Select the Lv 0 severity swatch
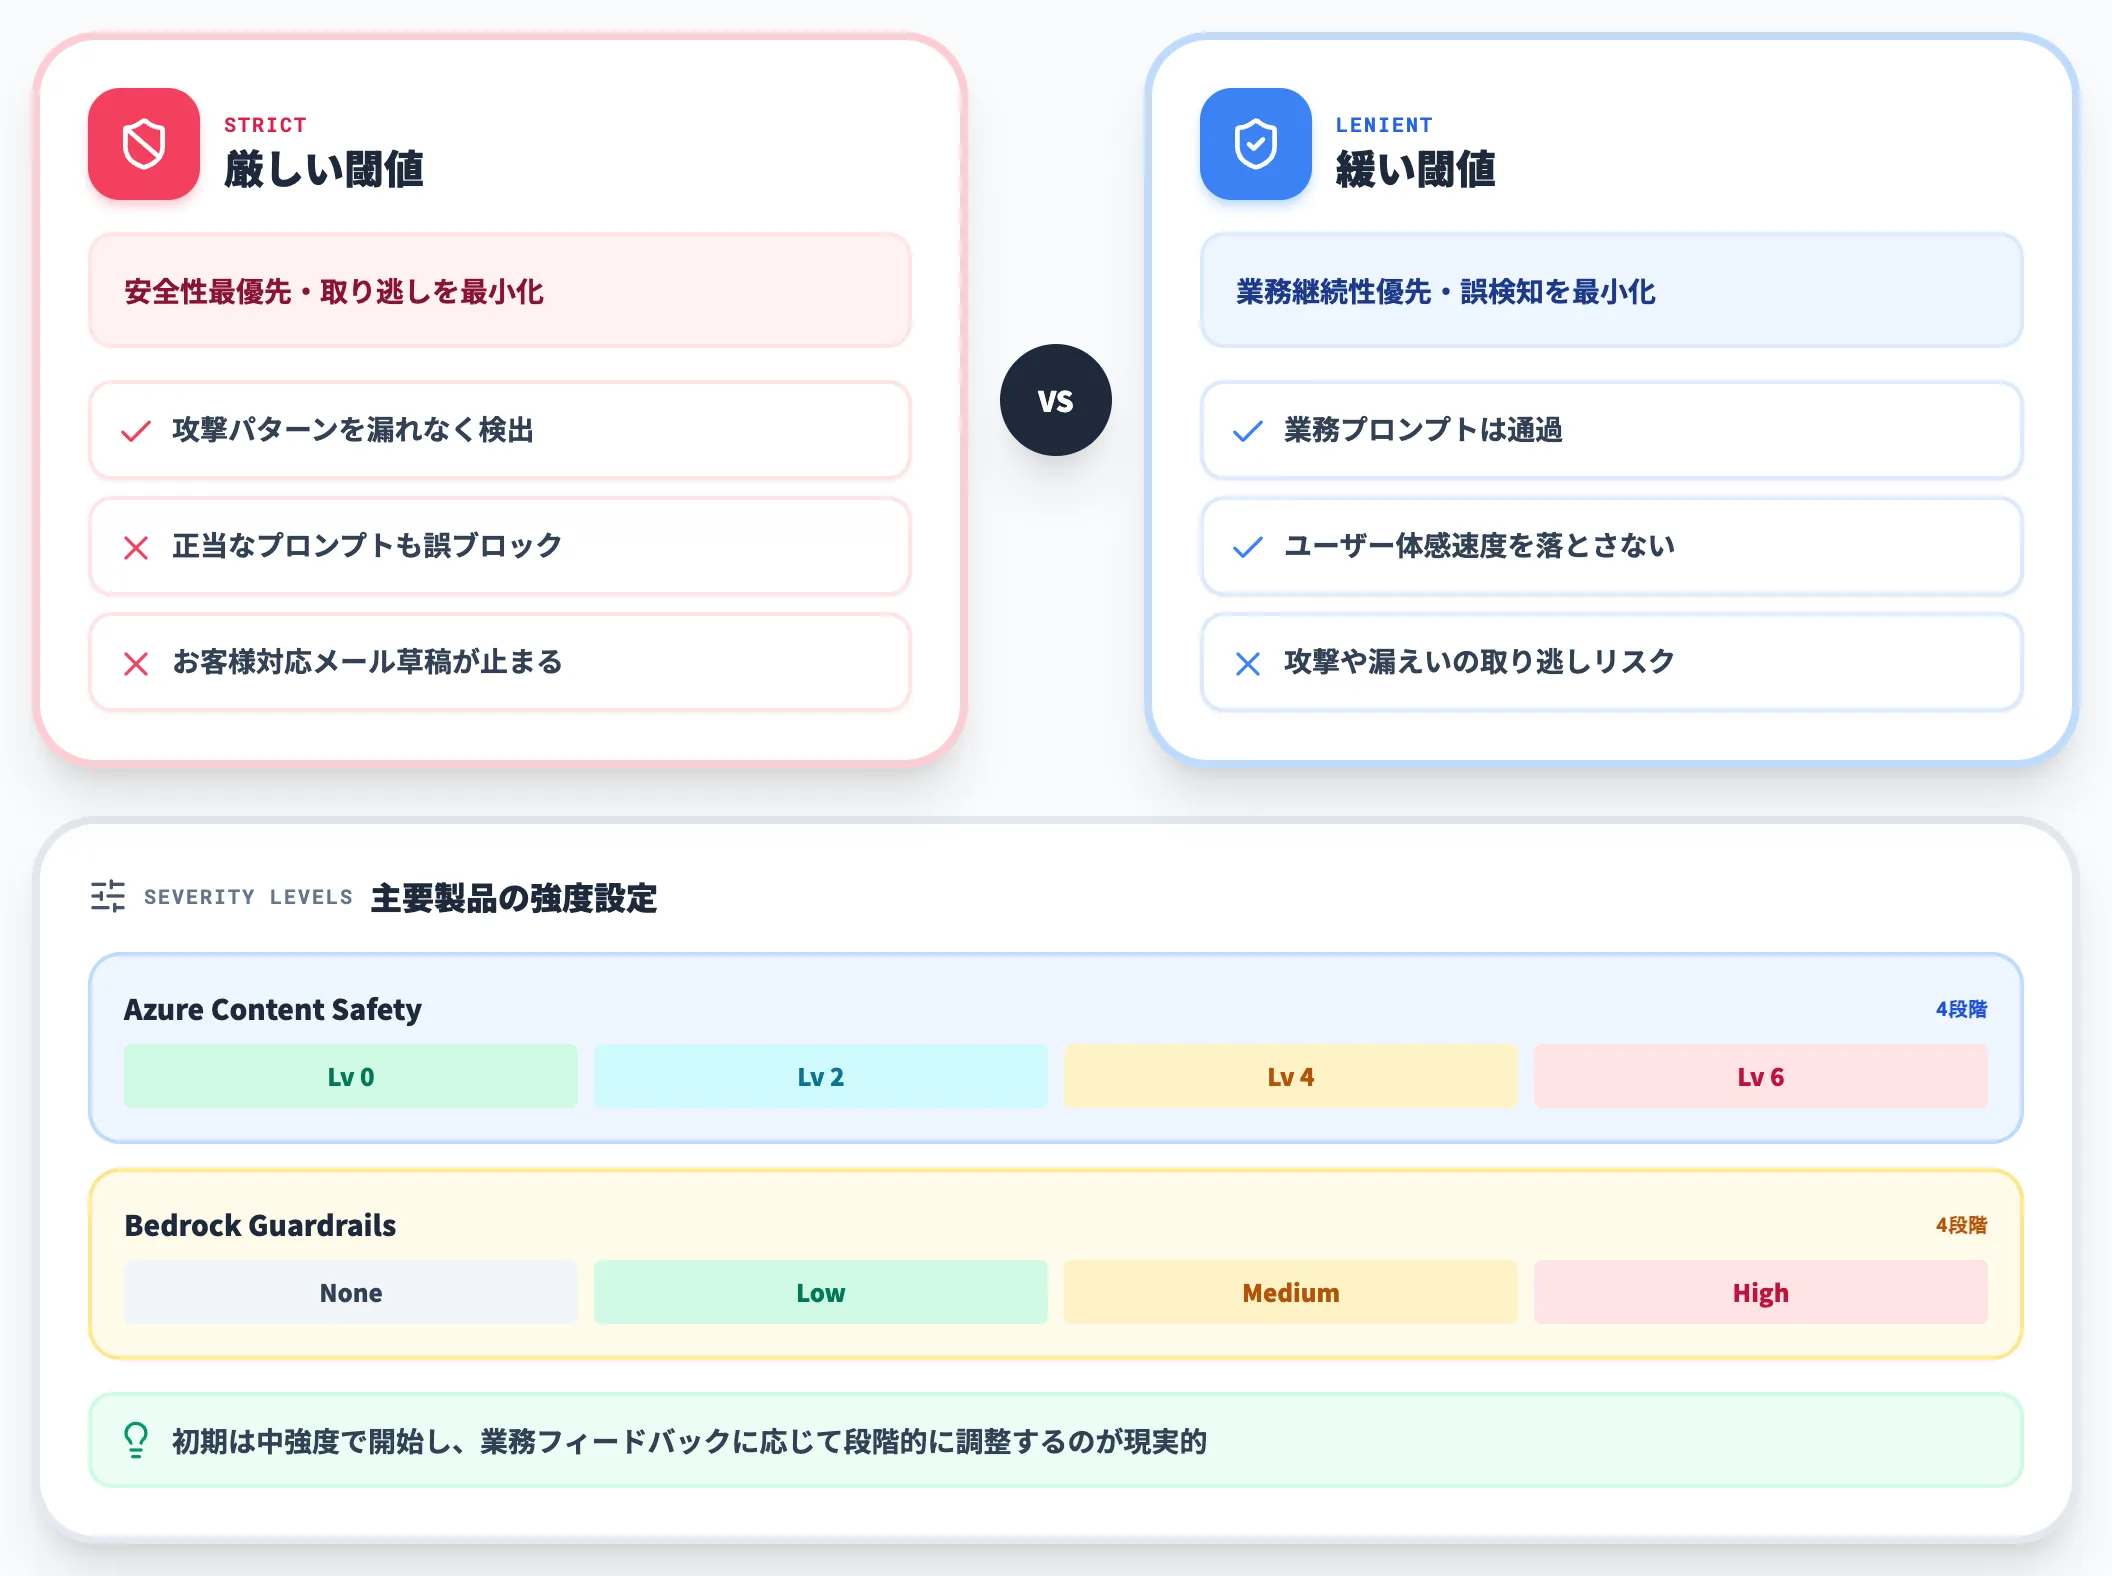2112x1576 pixels. pos(351,1076)
